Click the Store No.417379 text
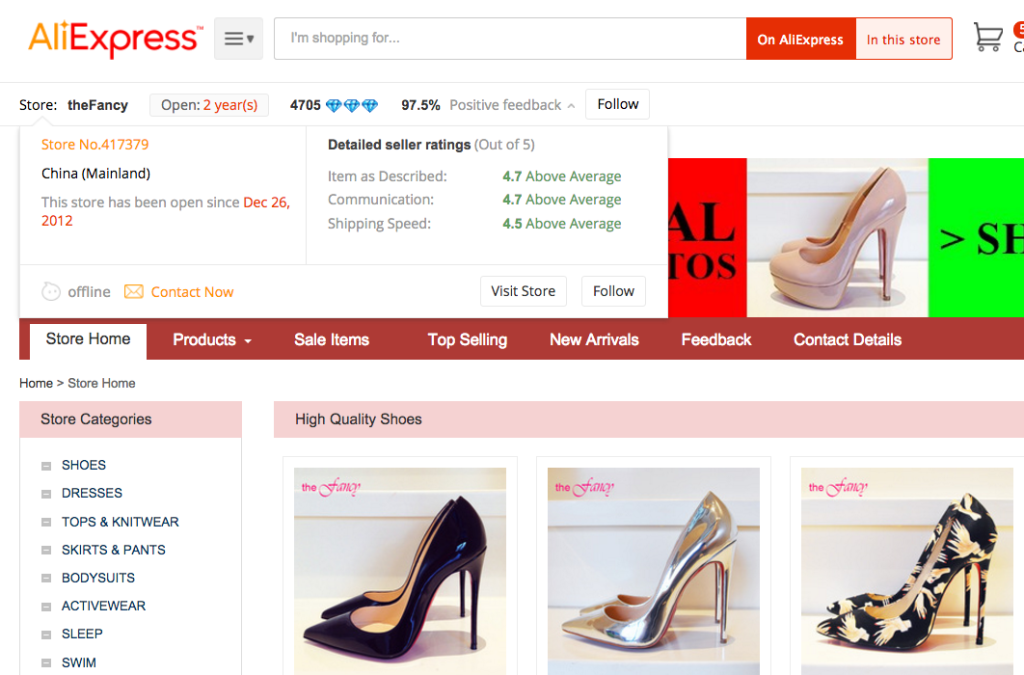 pos(95,145)
